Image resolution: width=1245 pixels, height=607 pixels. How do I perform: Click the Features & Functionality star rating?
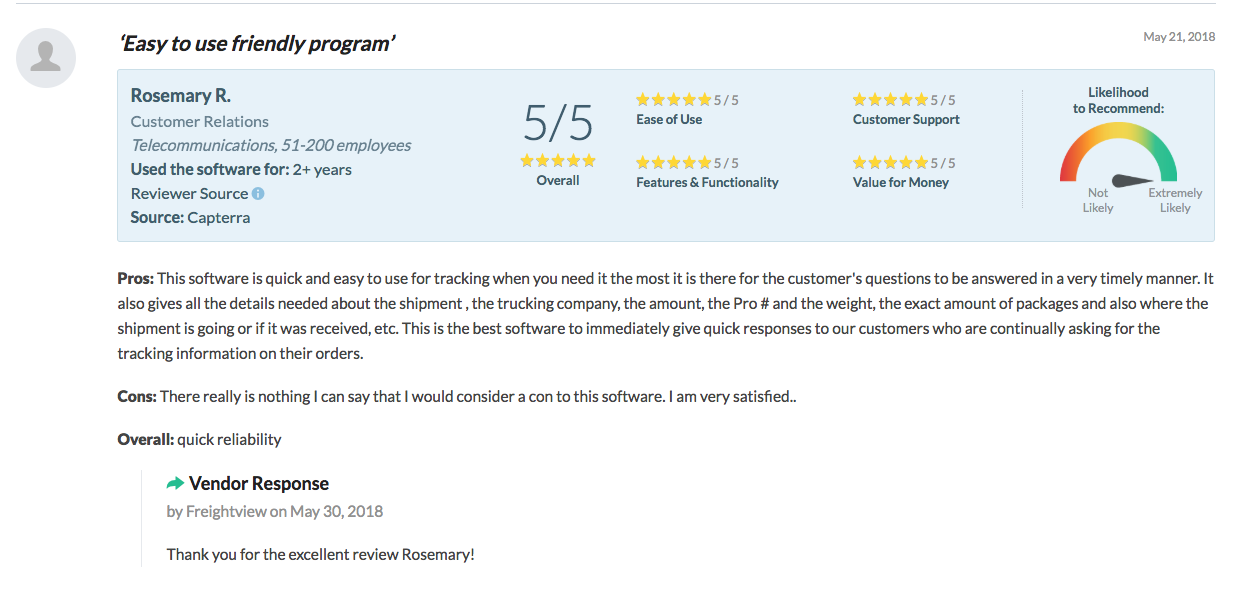674,163
